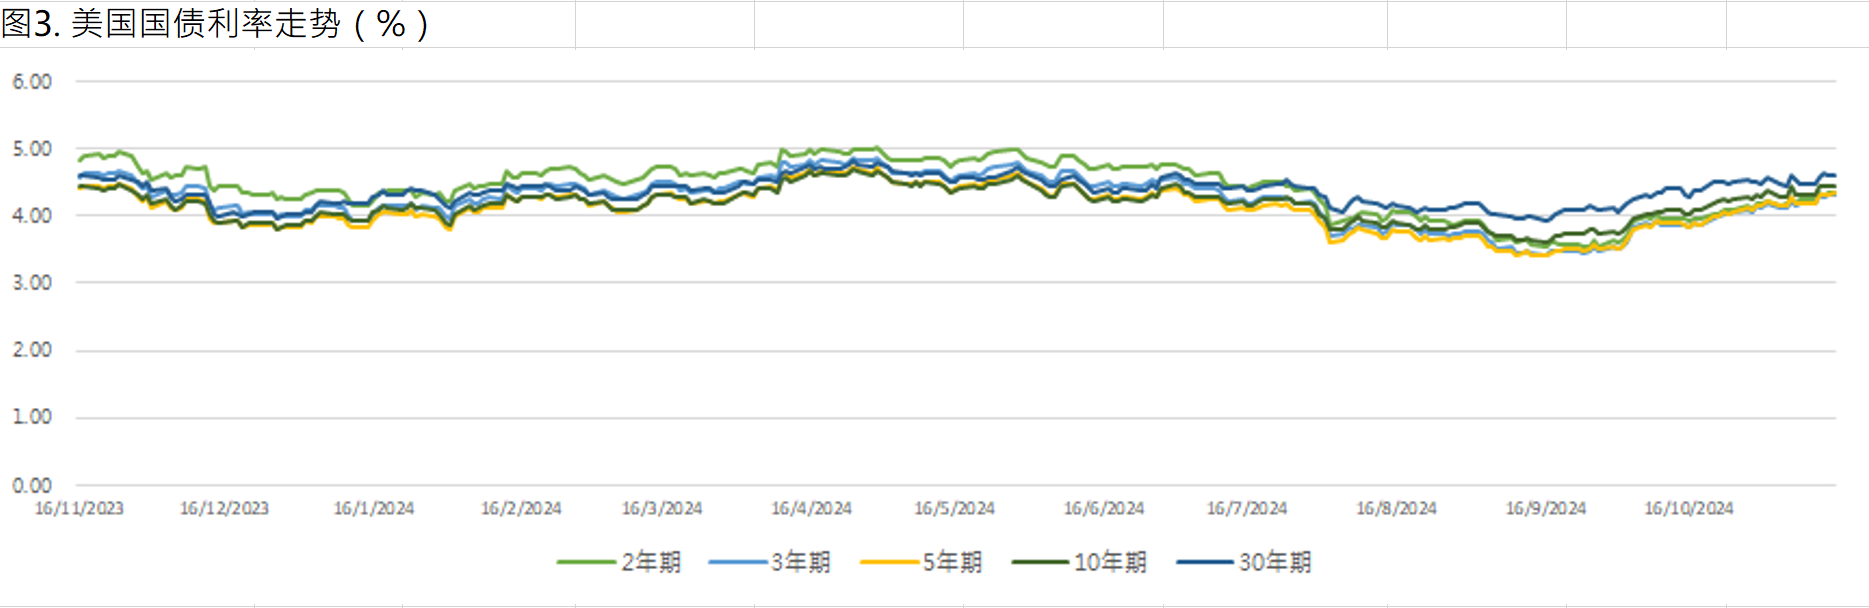Click the light blue 3年期 legend line marker
The width and height of the screenshot is (1869, 608).
coord(737,562)
